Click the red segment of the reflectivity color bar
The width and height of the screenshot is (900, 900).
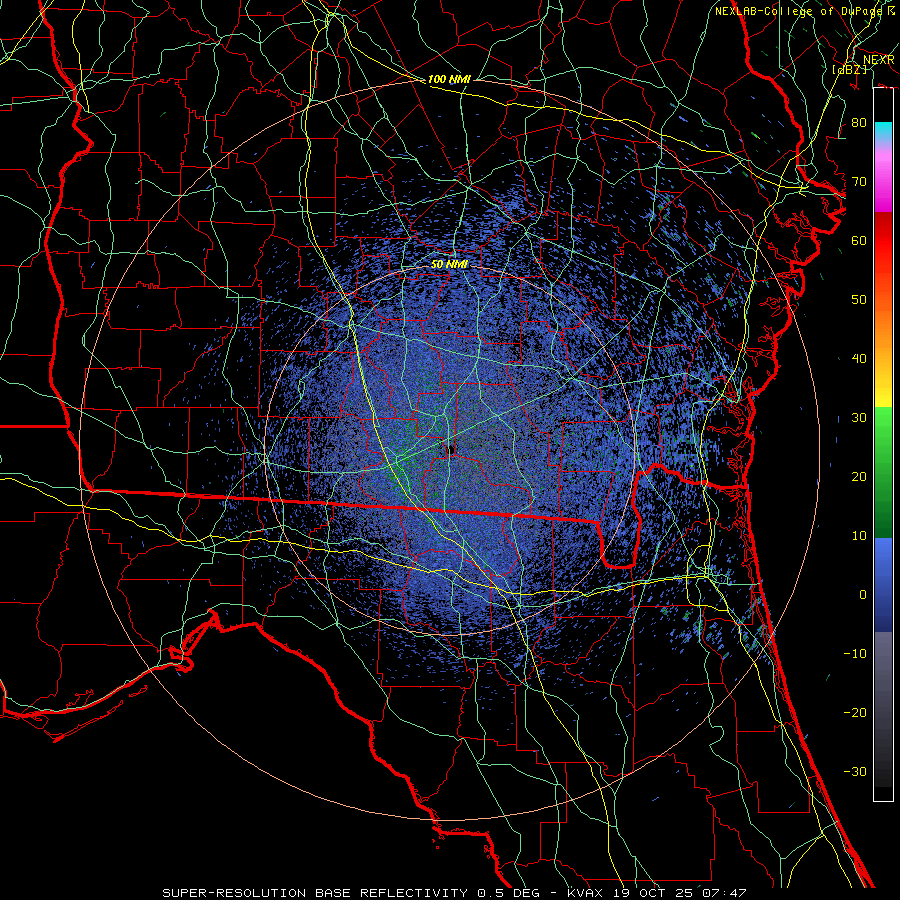point(883,241)
